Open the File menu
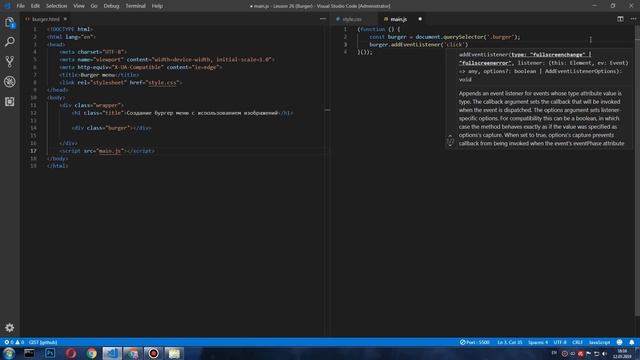This screenshot has width=640, height=360. pyautogui.click(x=20, y=6)
